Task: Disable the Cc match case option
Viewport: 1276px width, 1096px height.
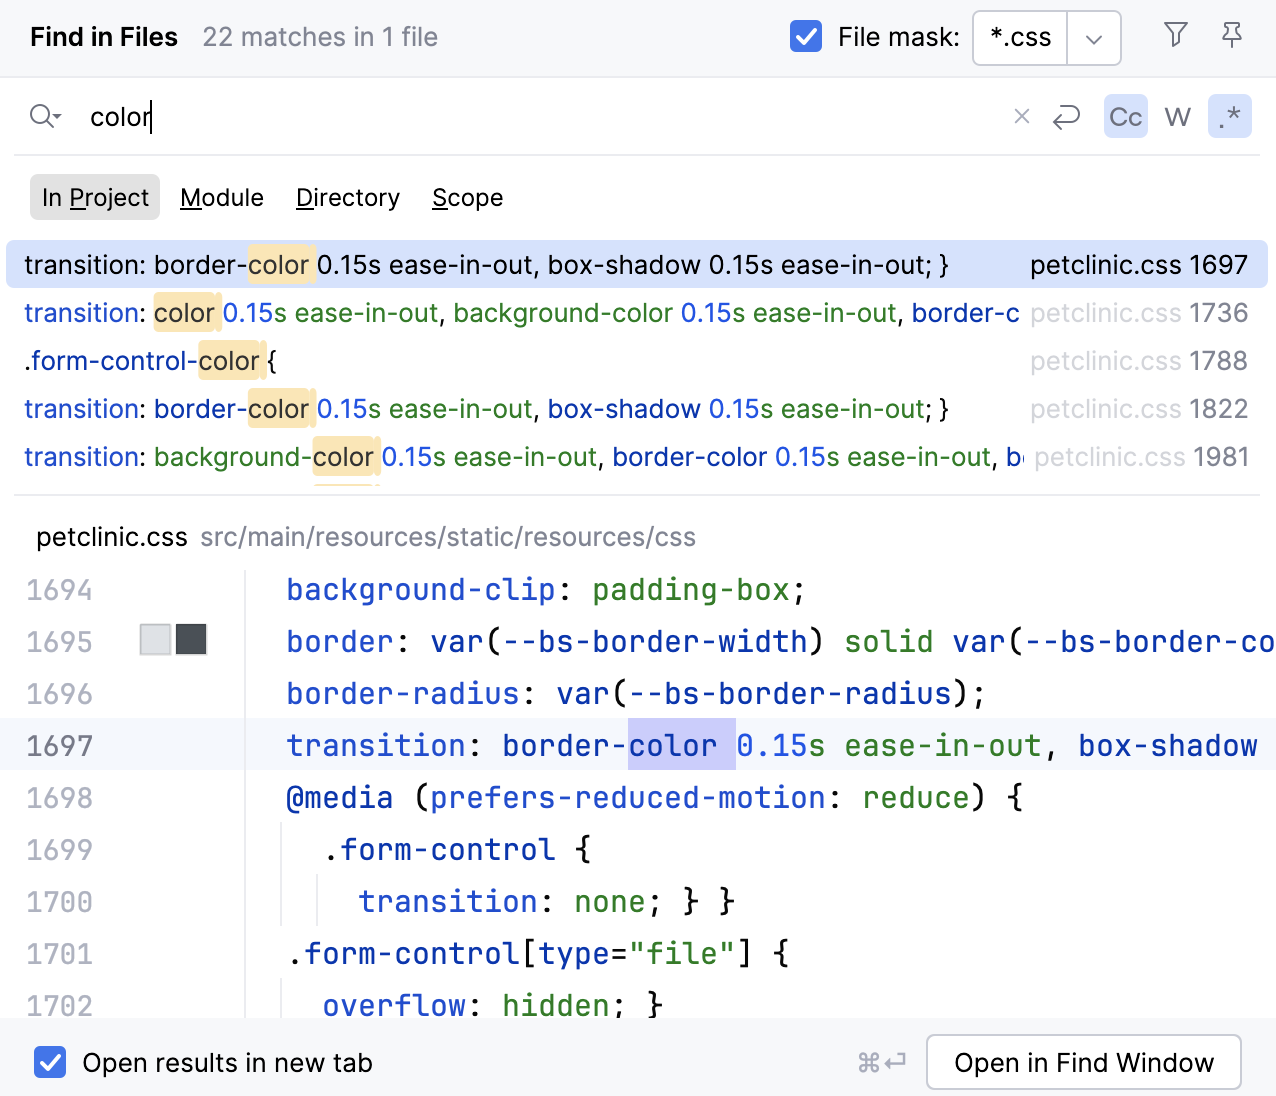Action: [1125, 116]
